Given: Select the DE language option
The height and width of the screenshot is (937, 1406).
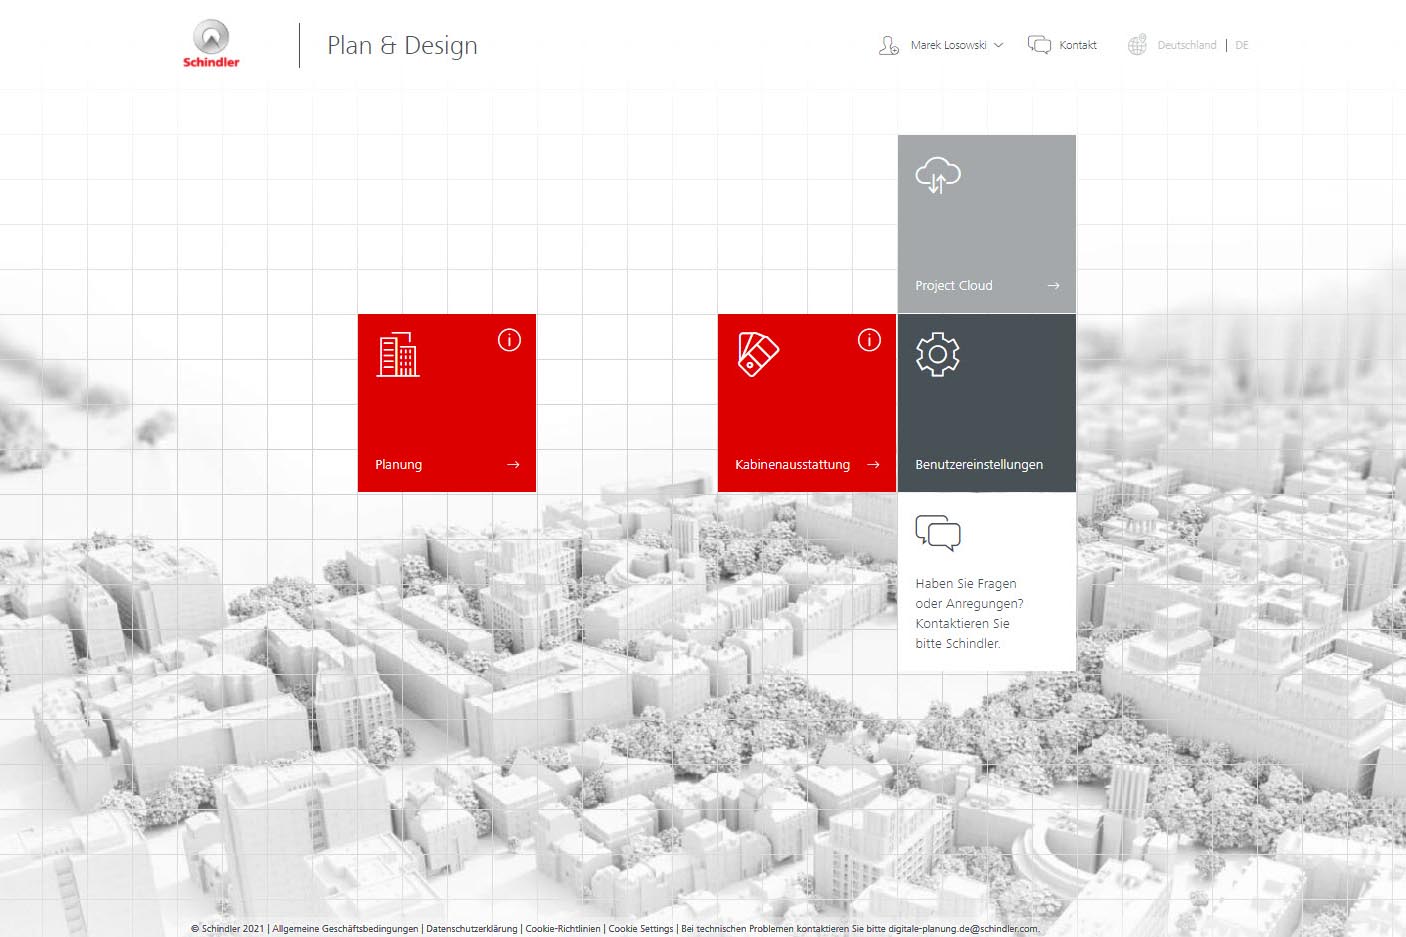Looking at the screenshot, I should (1241, 45).
